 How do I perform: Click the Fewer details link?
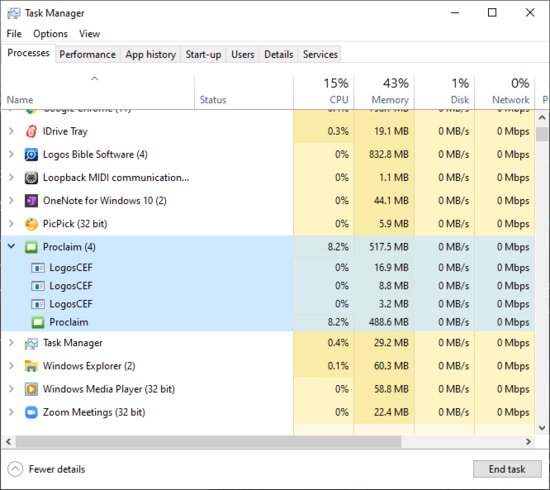(57, 469)
